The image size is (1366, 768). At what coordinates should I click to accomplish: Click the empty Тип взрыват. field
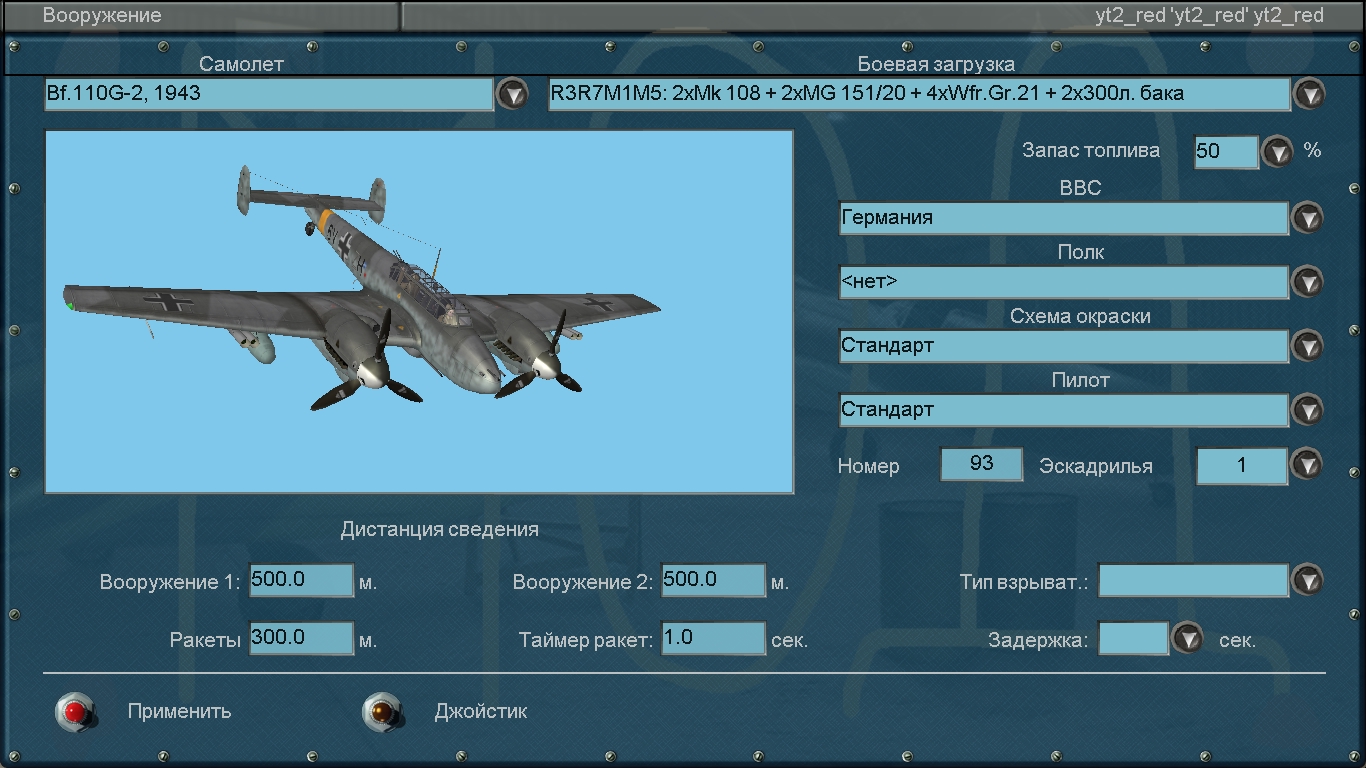(x=1193, y=580)
